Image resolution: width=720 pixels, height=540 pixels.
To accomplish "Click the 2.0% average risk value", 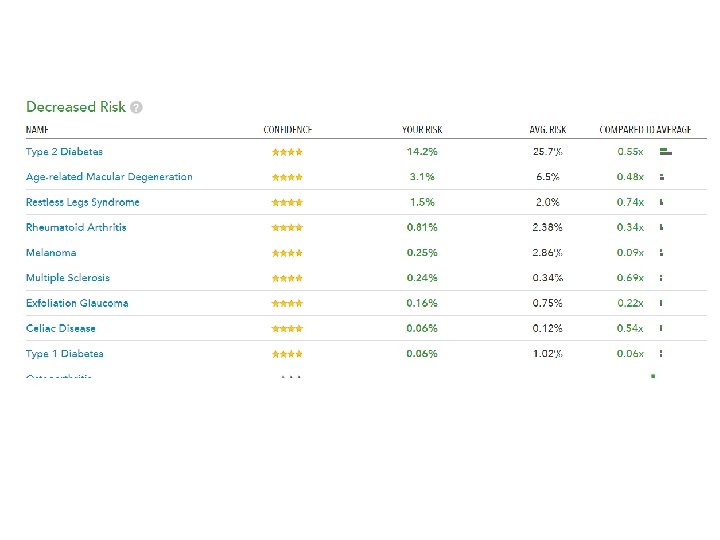I will pyautogui.click(x=548, y=202).
